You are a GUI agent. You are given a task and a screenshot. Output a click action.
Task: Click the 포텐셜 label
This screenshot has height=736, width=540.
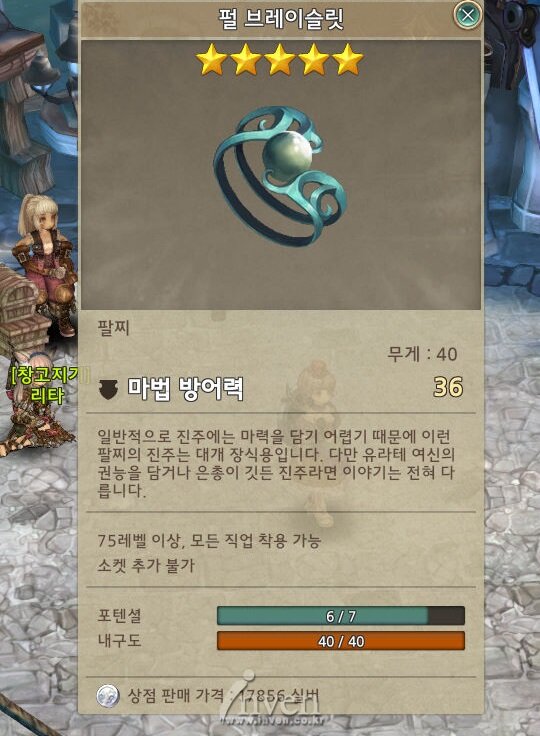pos(119,615)
